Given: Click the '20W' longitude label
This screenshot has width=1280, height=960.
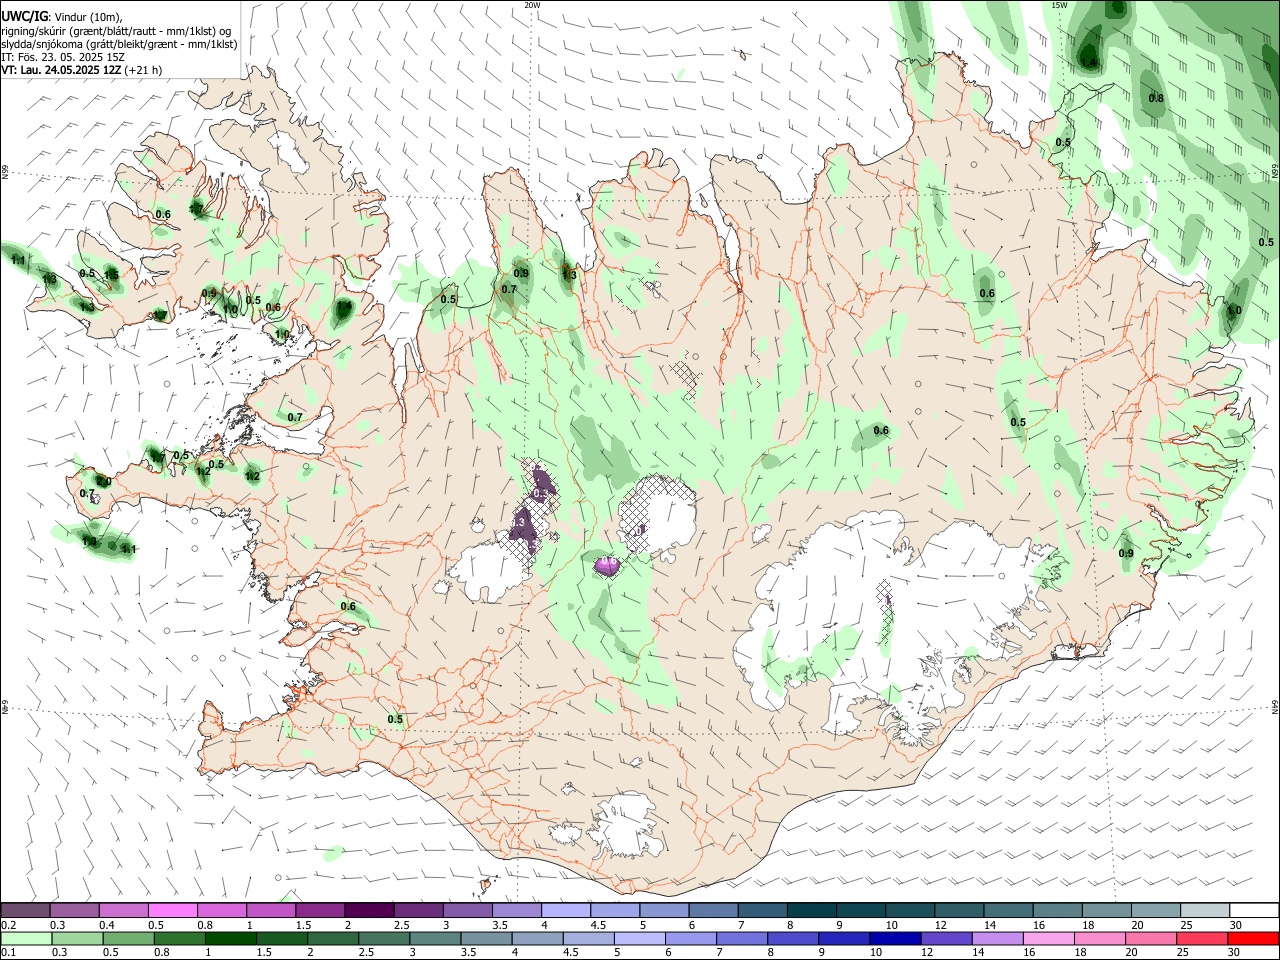Looking at the screenshot, I should coord(532,5).
